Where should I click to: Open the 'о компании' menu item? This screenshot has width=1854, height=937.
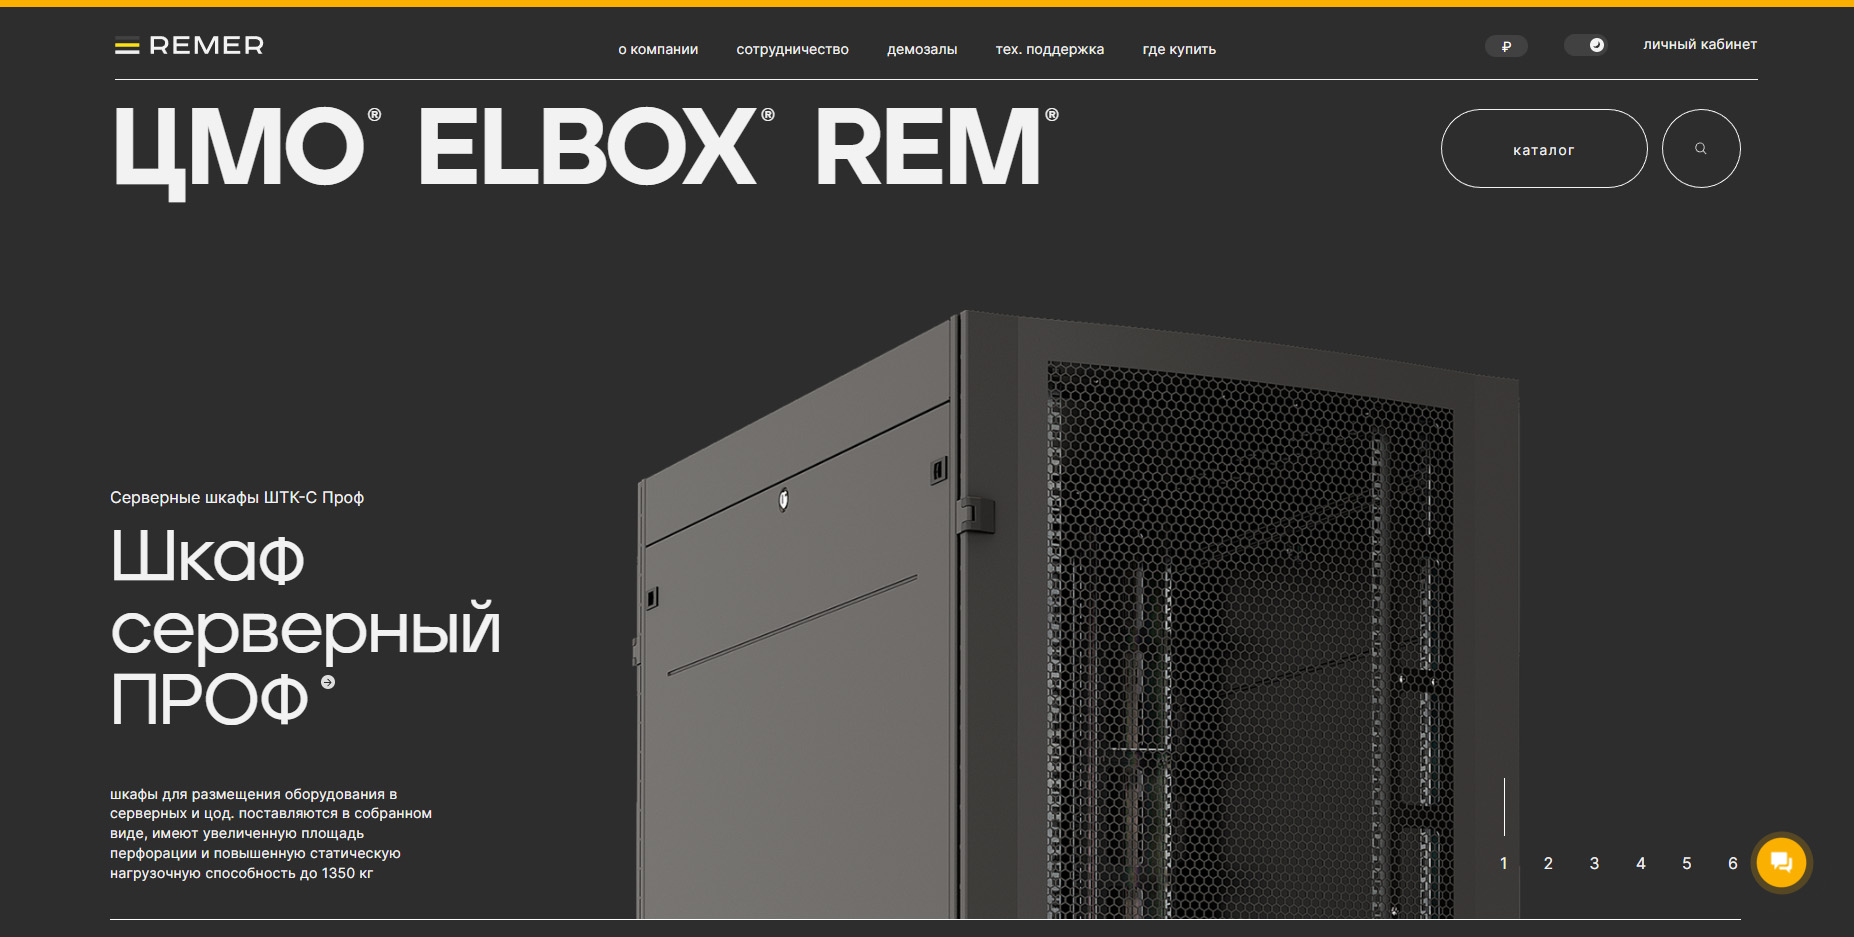tap(658, 49)
